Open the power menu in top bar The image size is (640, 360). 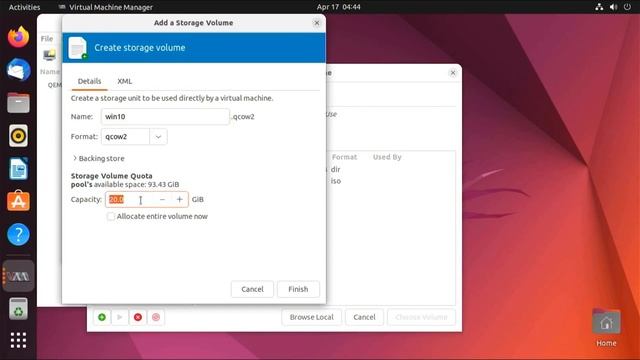627,7
